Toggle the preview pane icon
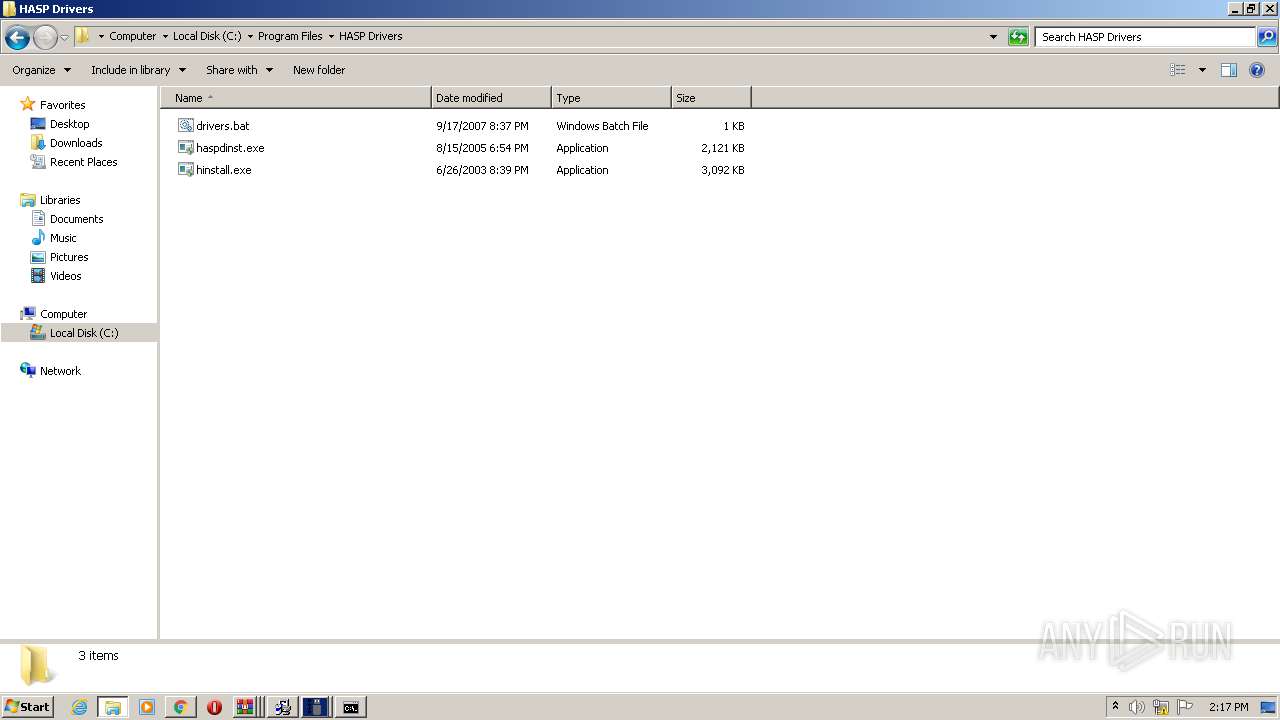This screenshot has height=720, width=1280. coord(1229,70)
